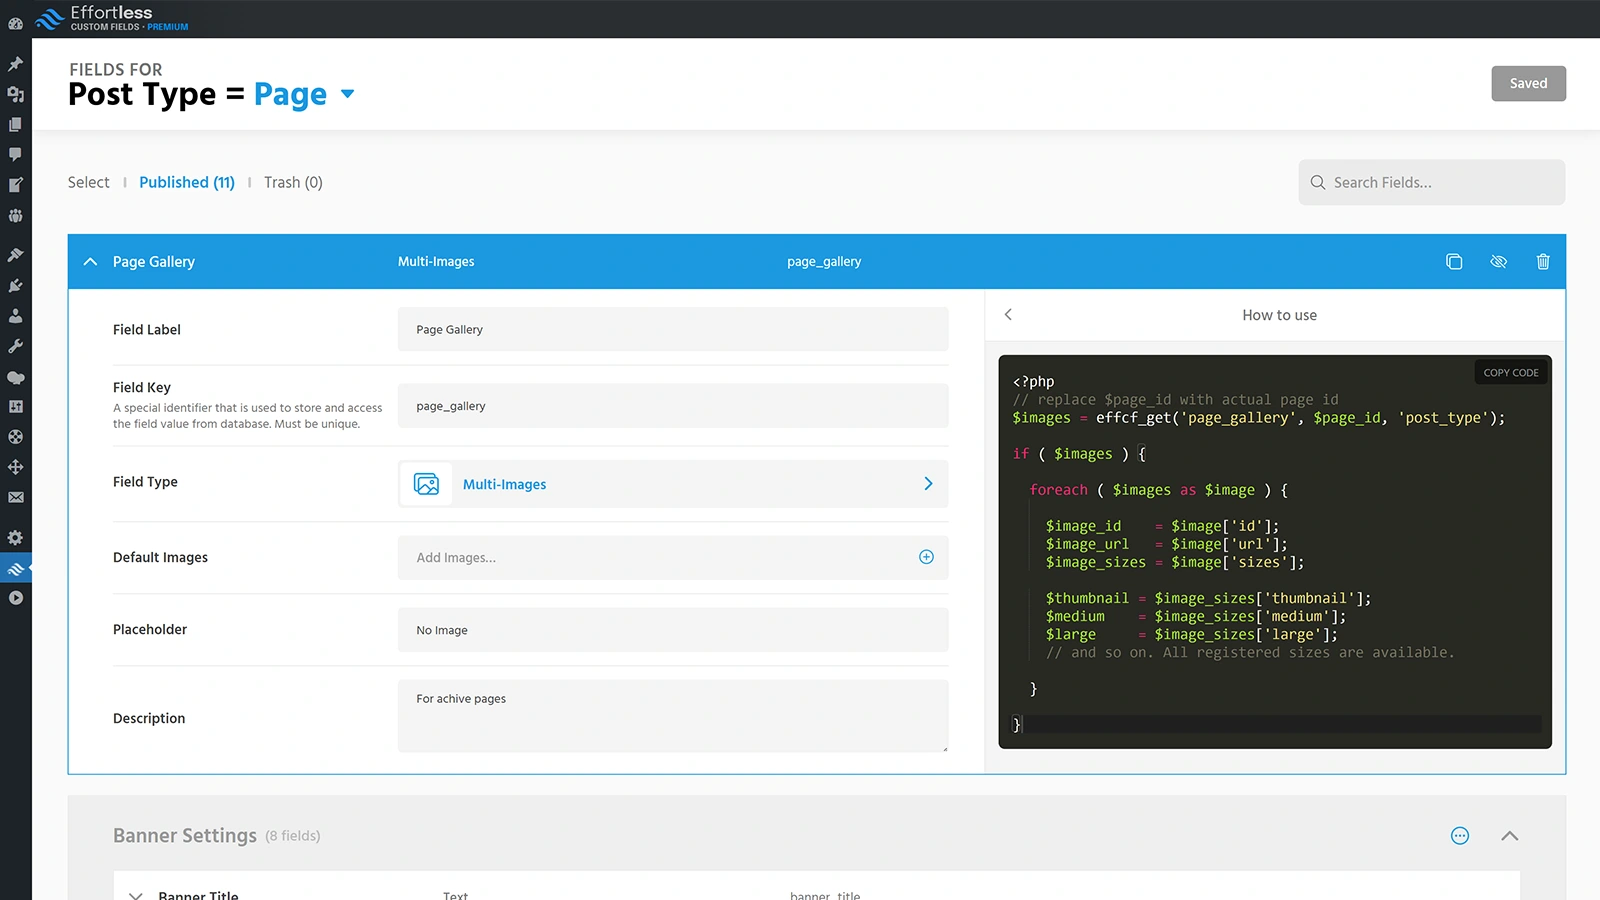
Task: Toggle visibility of the field using slashed eye
Action: coord(1498,261)
